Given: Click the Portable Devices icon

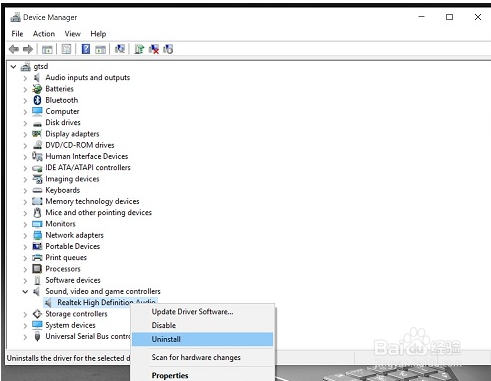Looking at the screenshot, I should 37,246.
